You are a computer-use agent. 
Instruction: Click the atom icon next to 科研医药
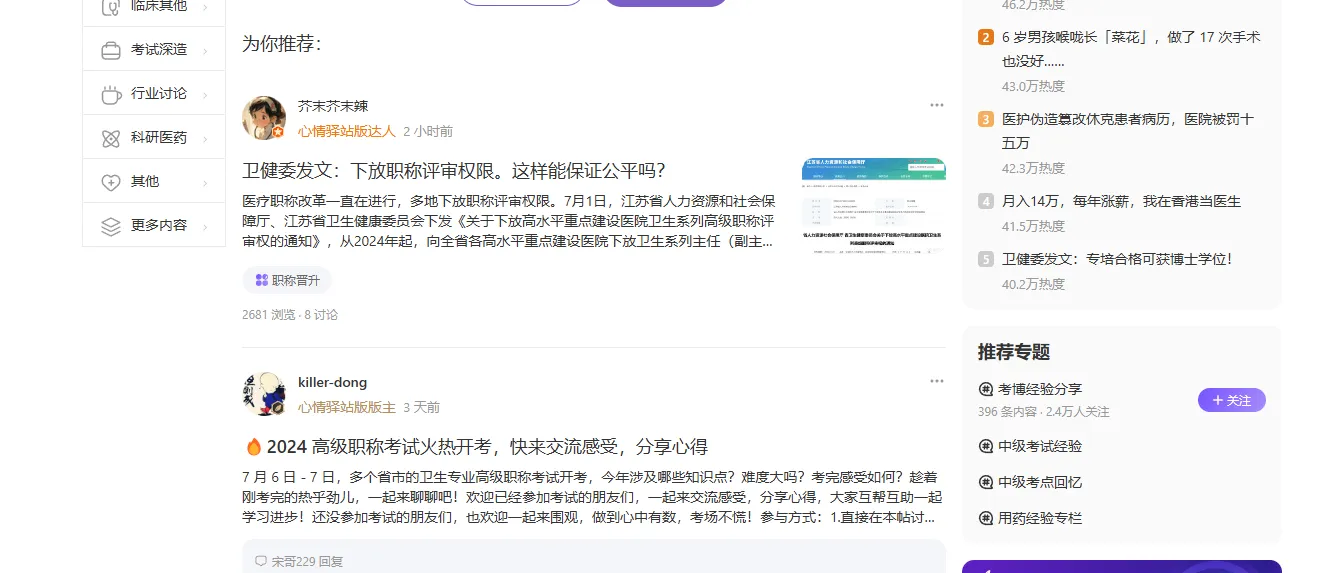click(x=111, y=138)
